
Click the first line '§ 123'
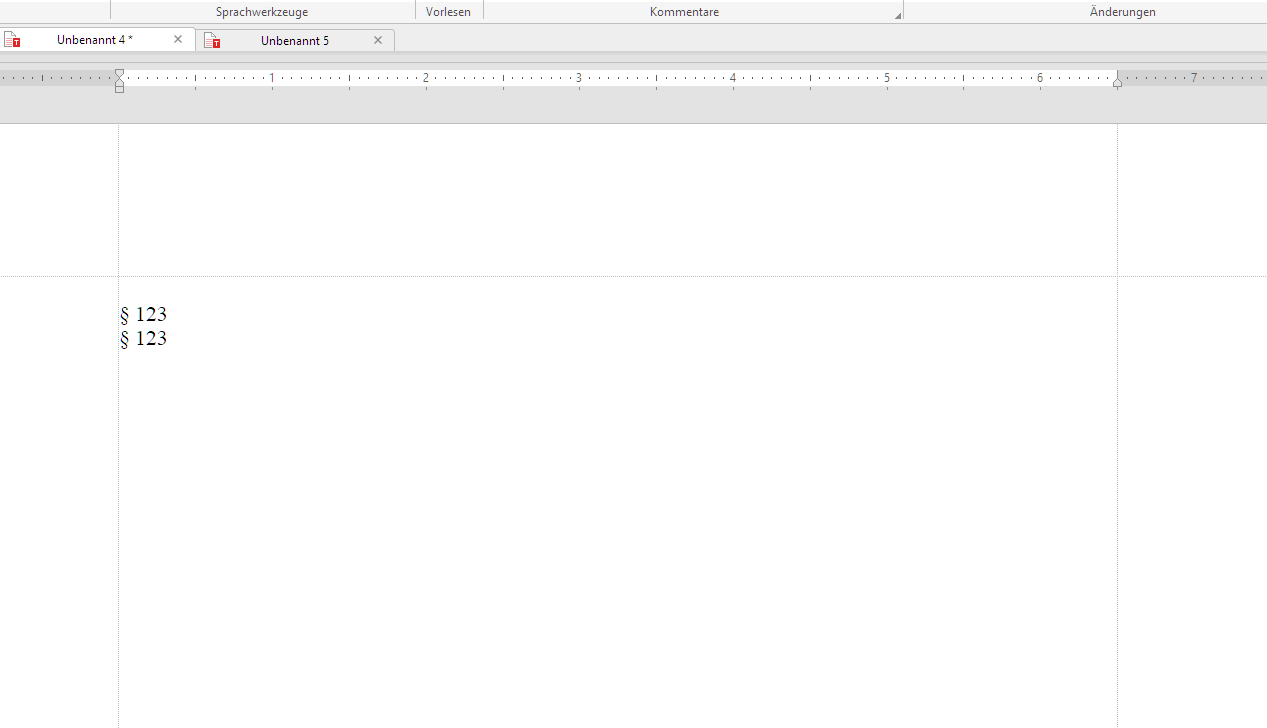coord(143,315)
